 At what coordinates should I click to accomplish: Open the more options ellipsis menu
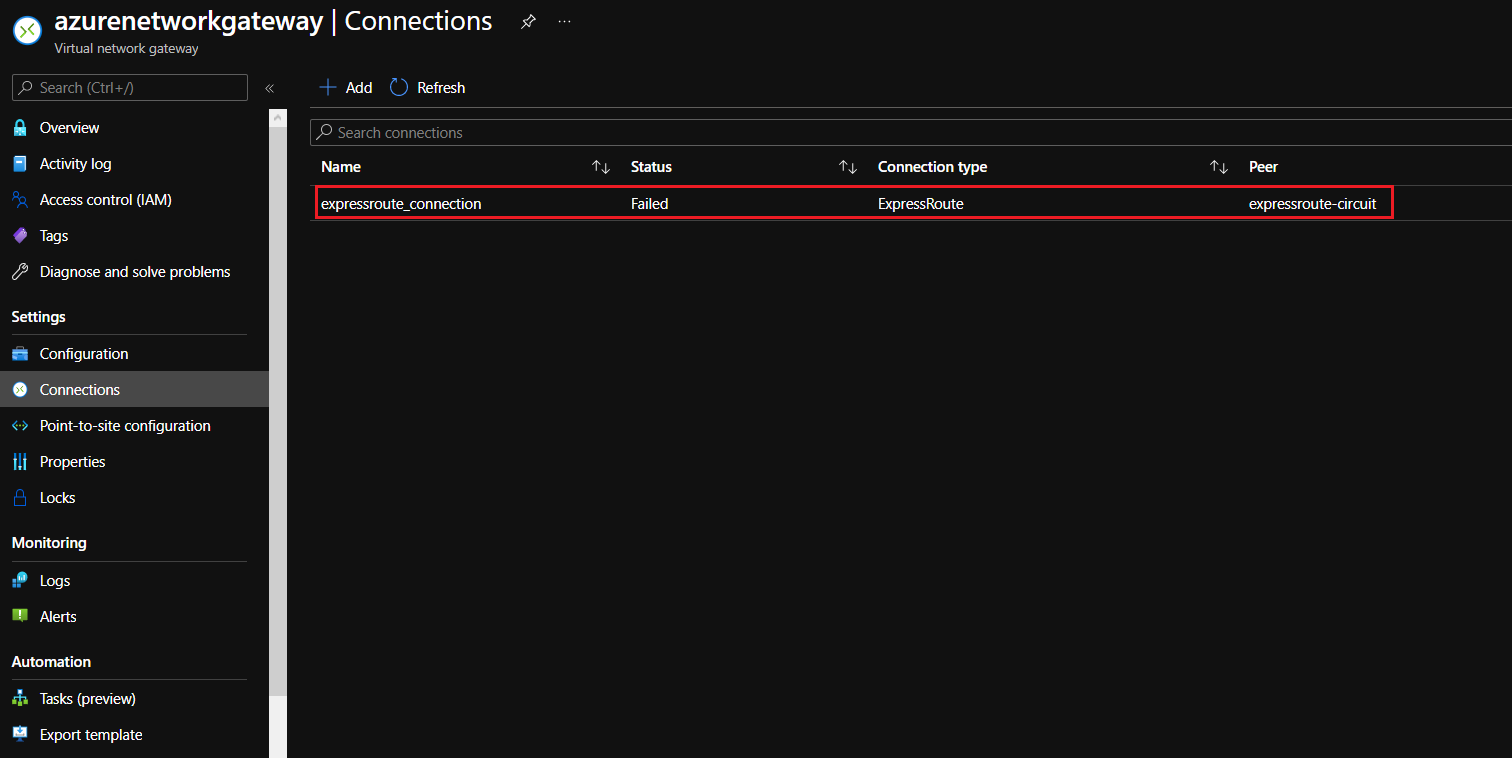pos(564,22)
